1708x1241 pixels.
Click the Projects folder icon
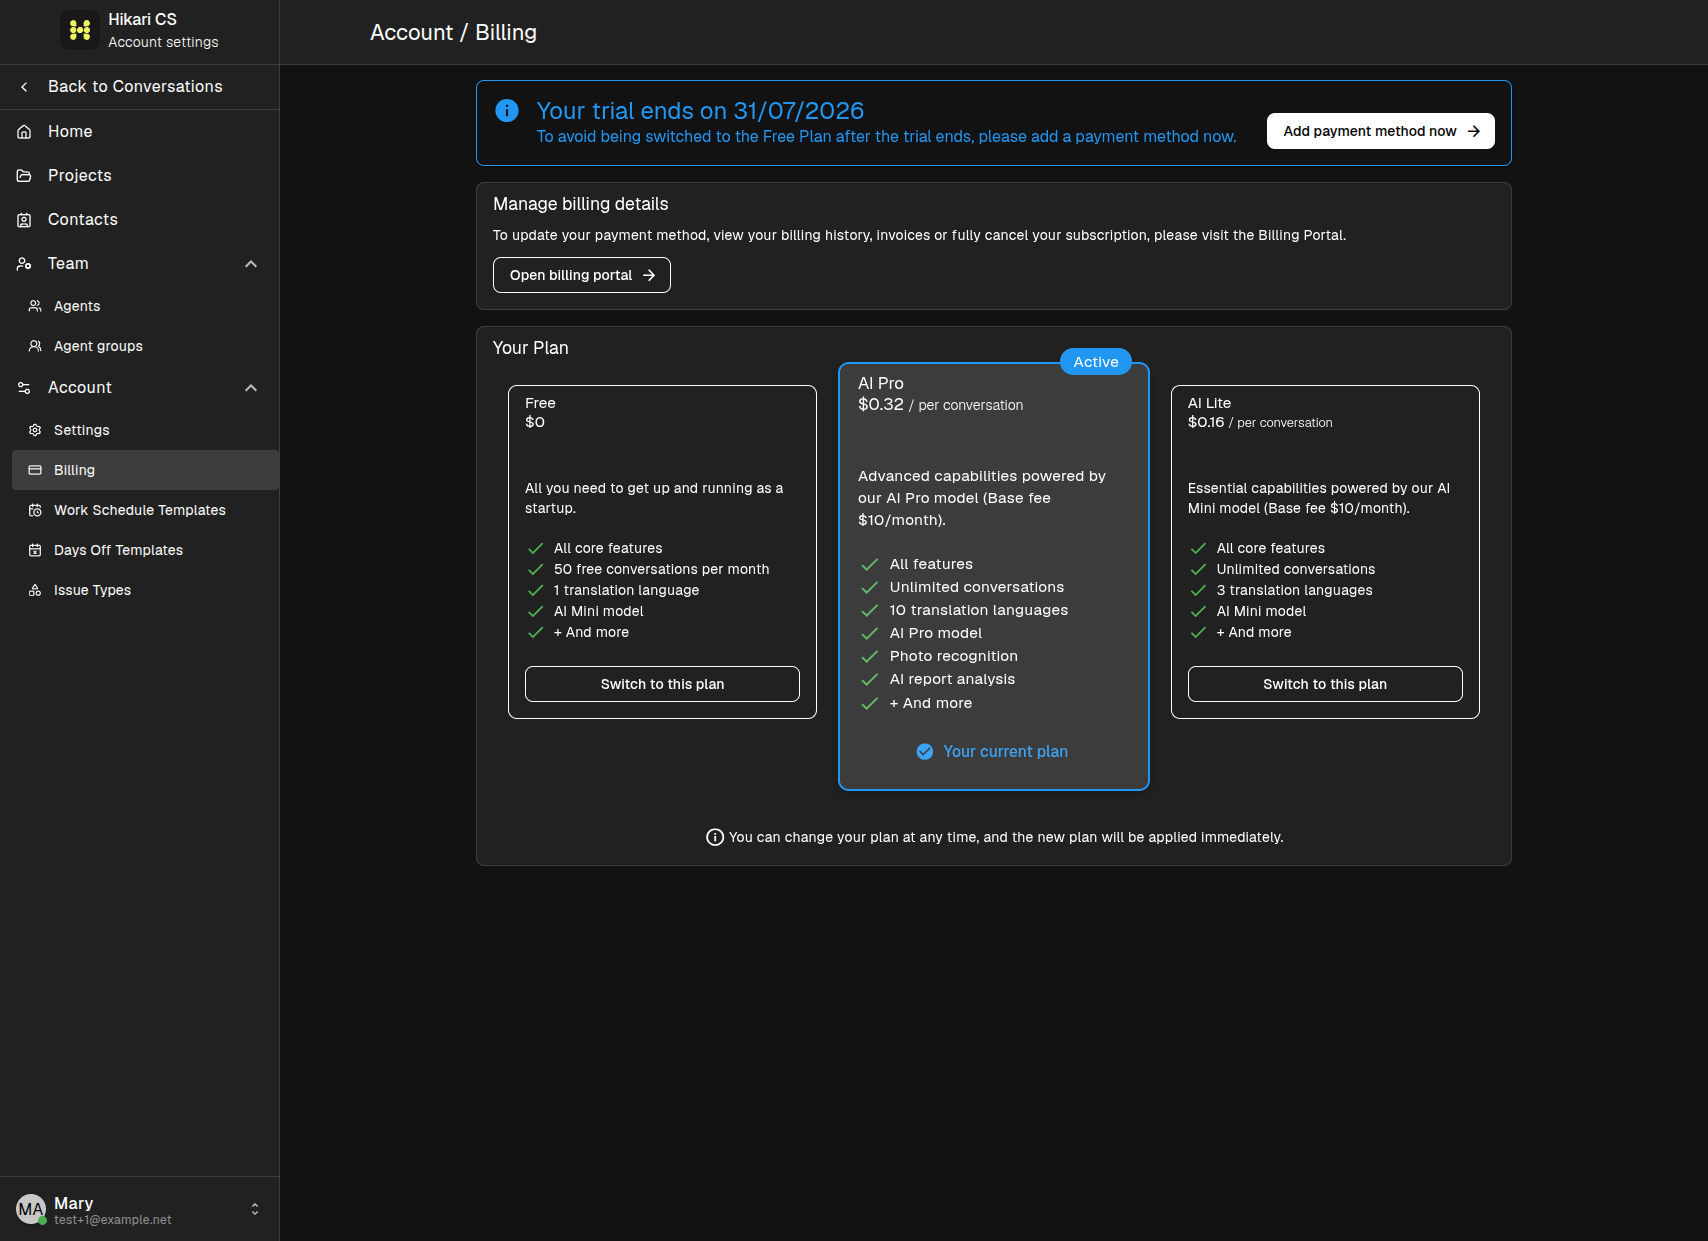pos(24,176)
